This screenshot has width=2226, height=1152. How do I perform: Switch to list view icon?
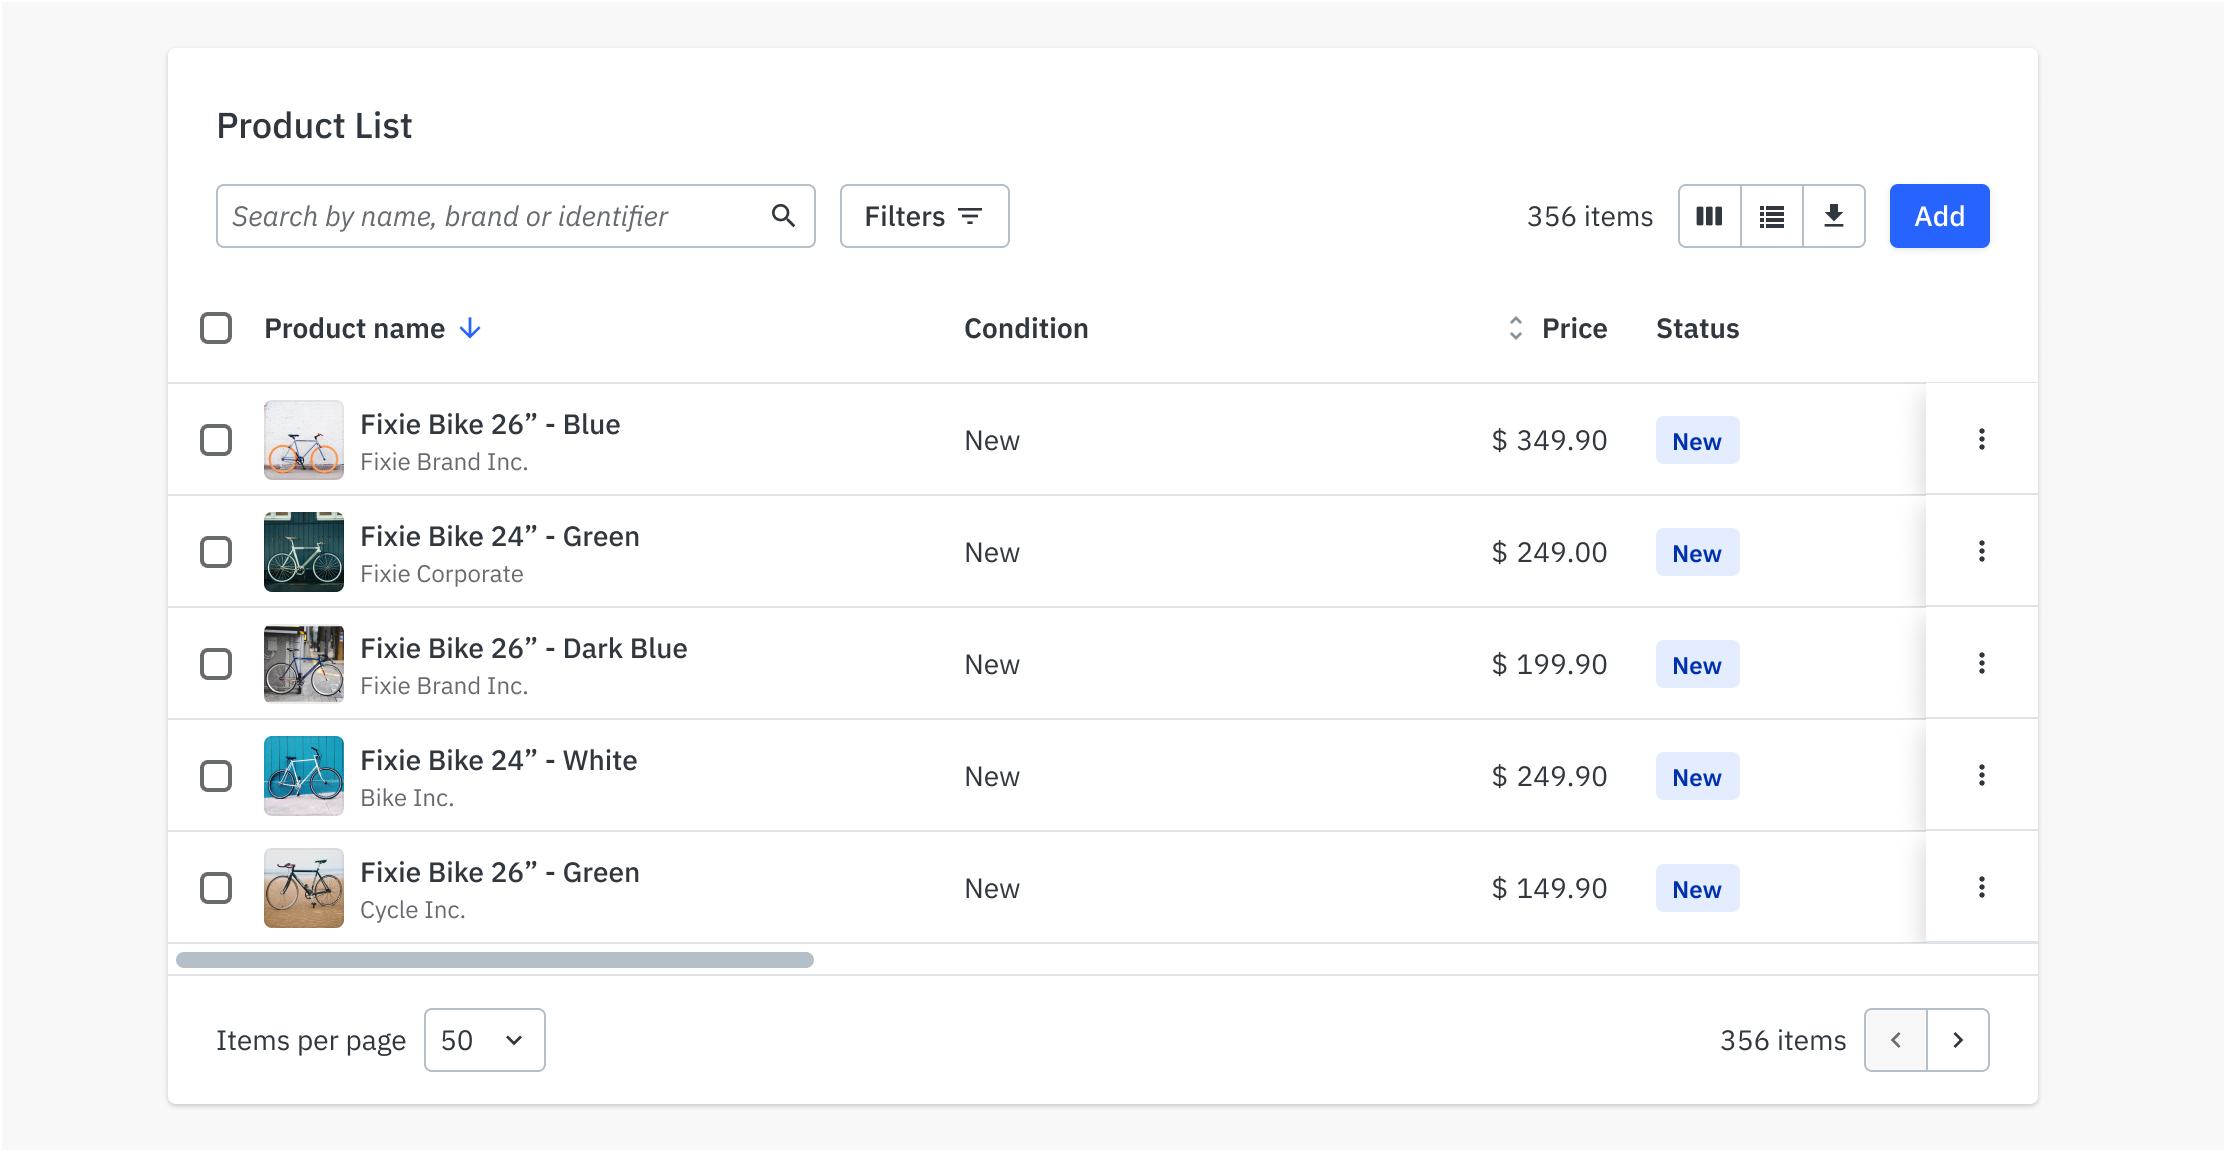(1771, 216)
